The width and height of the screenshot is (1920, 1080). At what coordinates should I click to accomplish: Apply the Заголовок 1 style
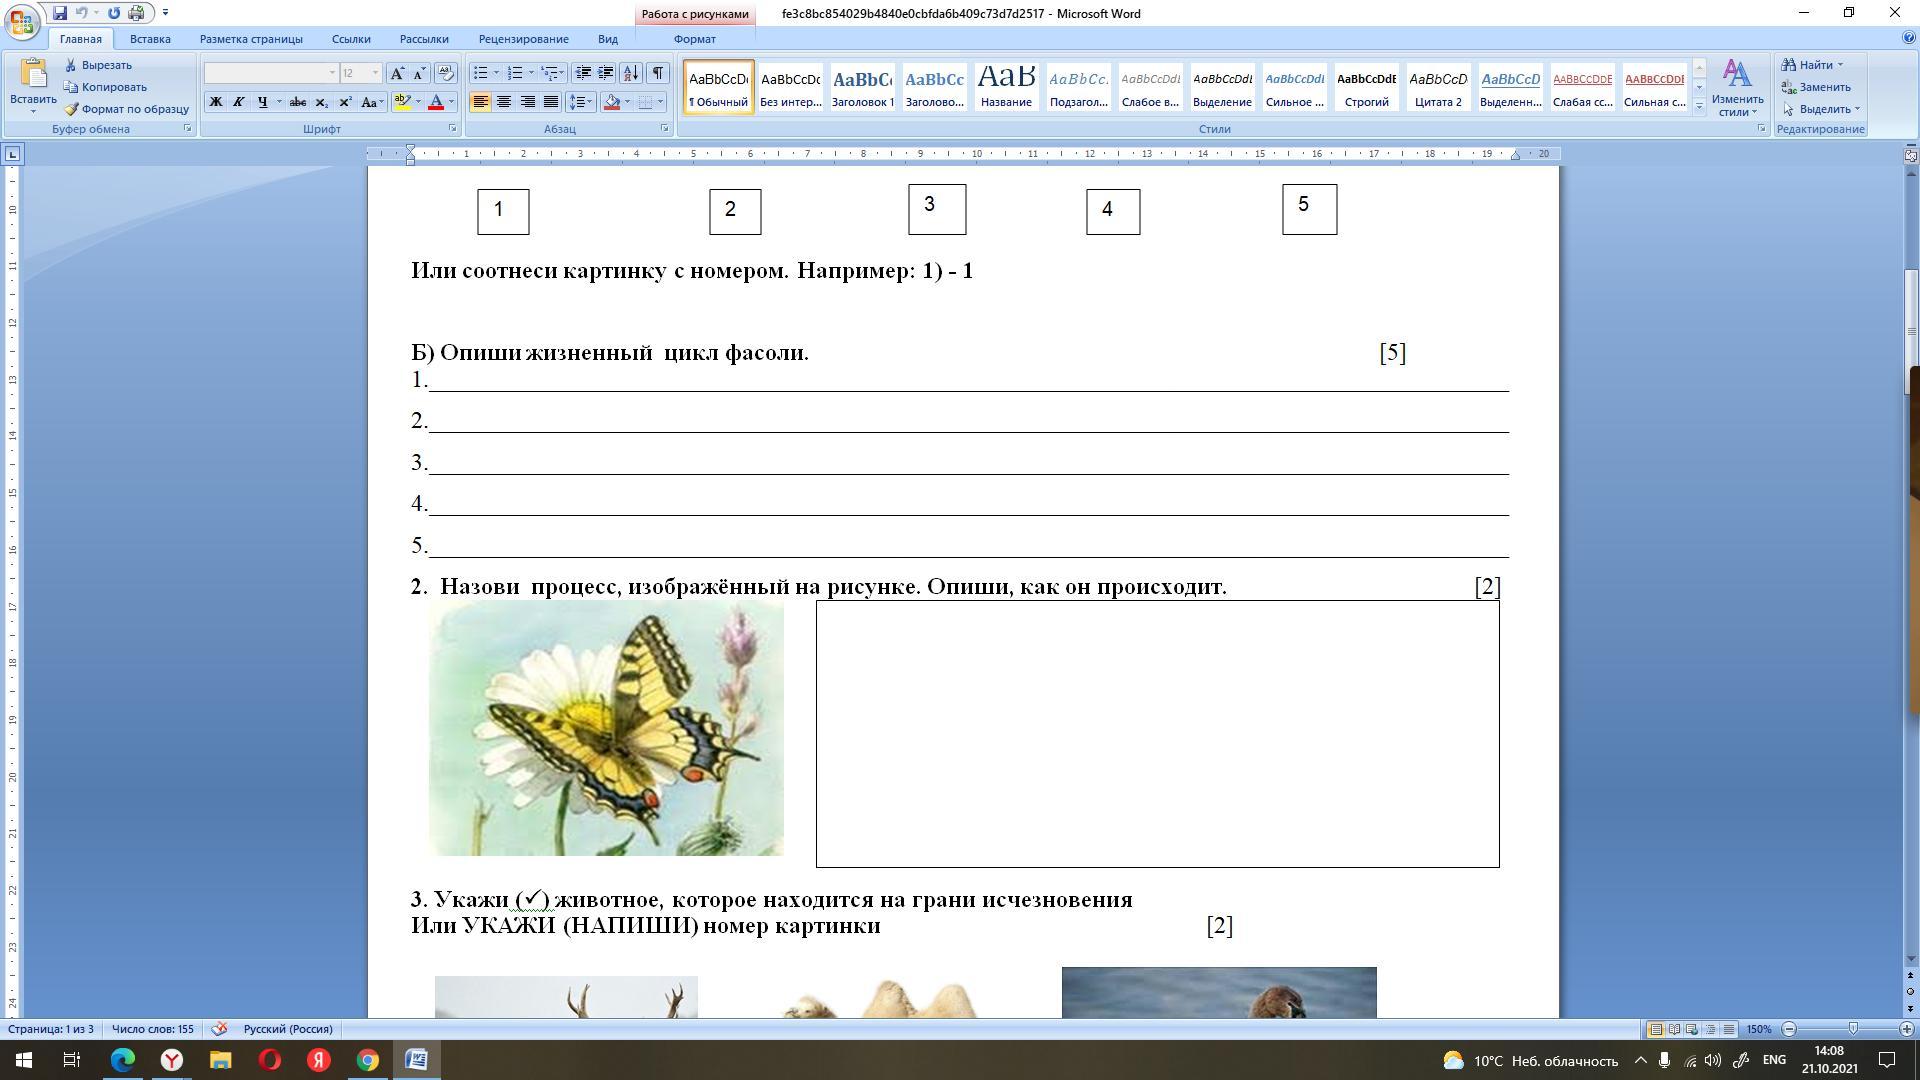pos(862,87)
